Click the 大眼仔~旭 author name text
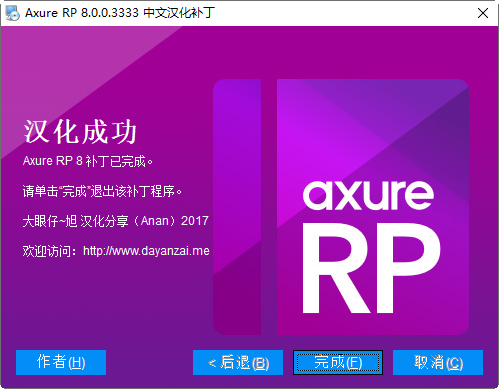Screen dimensions: 499x389 coord(50,221)
